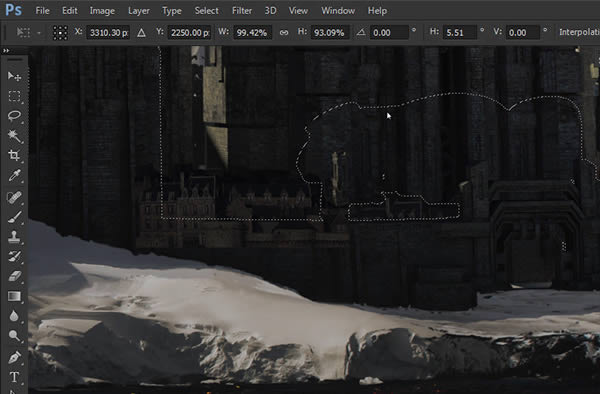Open the transform tool preset dropdown arrow
Viewport: 600px width, 394px height.
(x=39, y=33)
